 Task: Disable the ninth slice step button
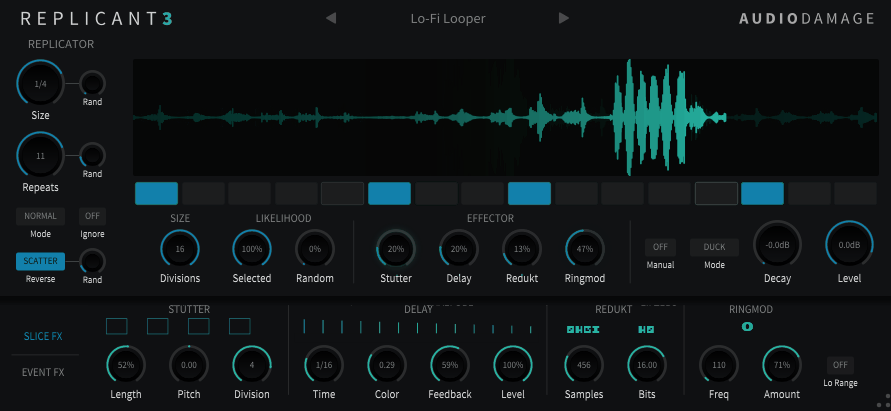tap(529, 193)
